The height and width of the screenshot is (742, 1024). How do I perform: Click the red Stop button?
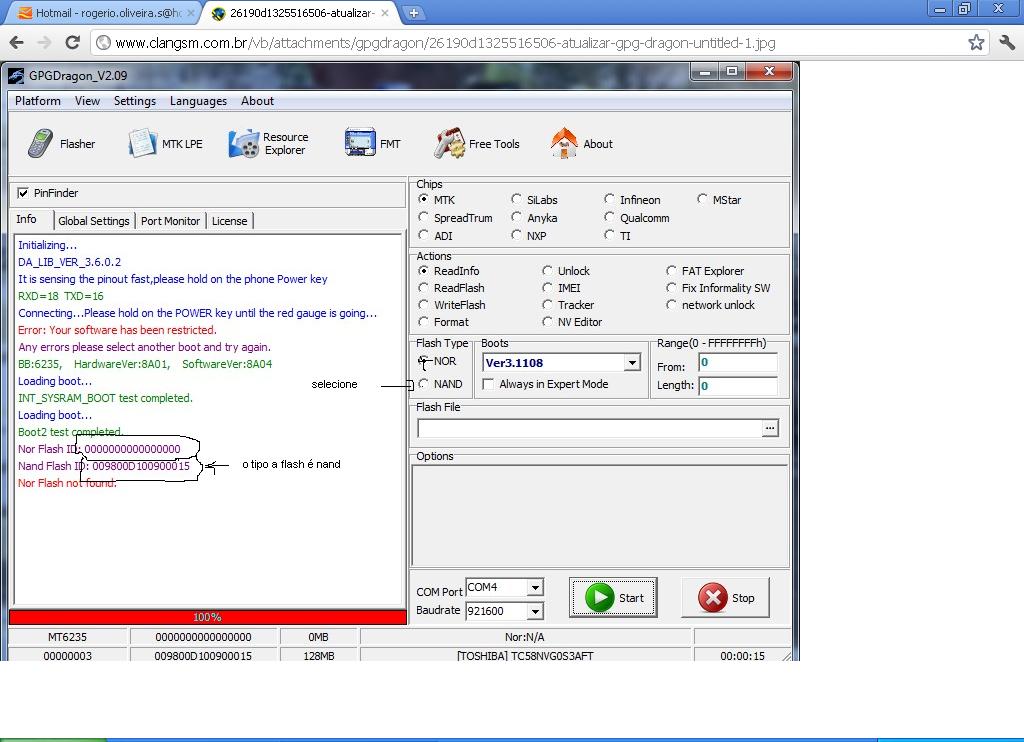coord(726,598)
